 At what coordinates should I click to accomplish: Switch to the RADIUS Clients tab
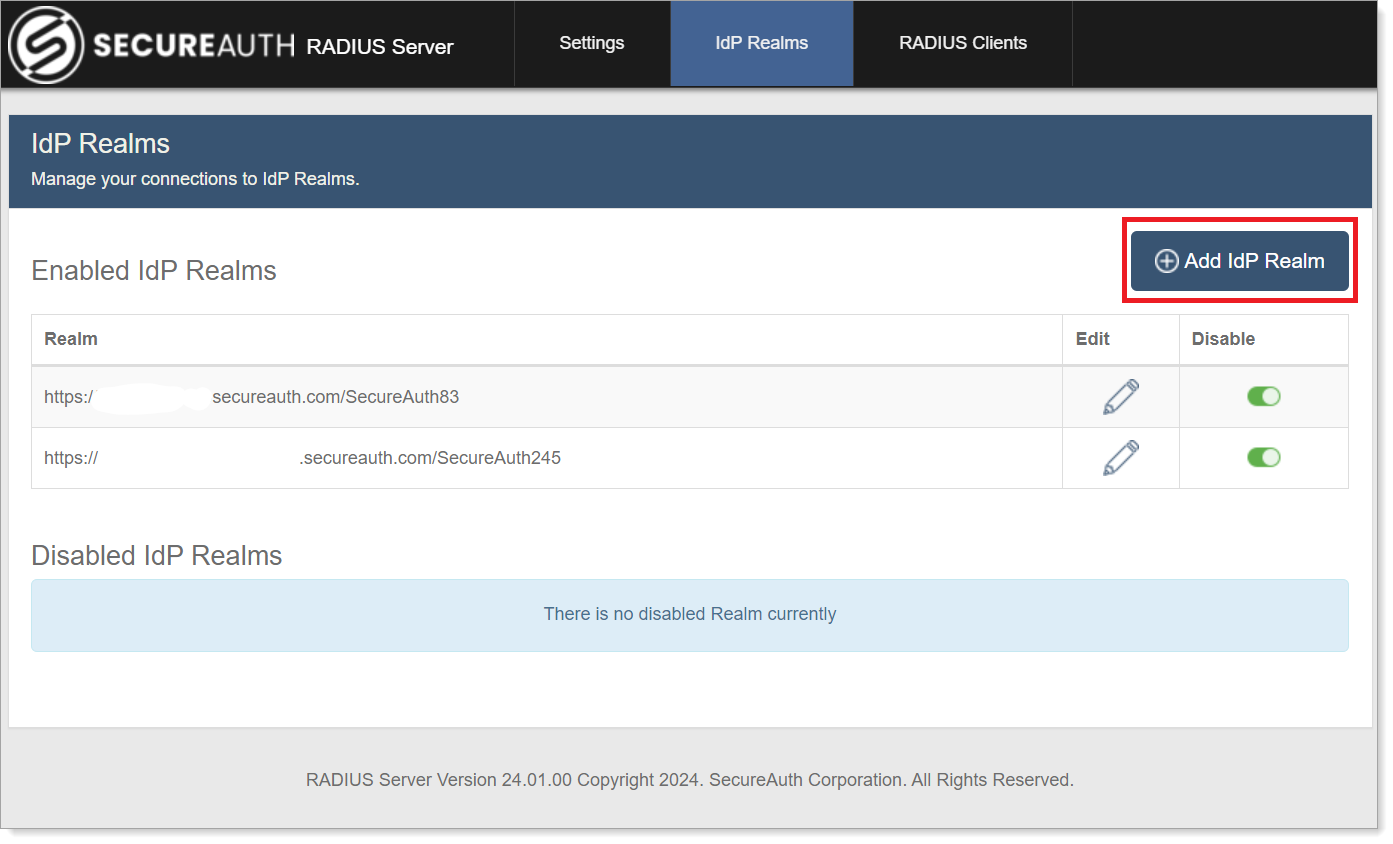962,43
